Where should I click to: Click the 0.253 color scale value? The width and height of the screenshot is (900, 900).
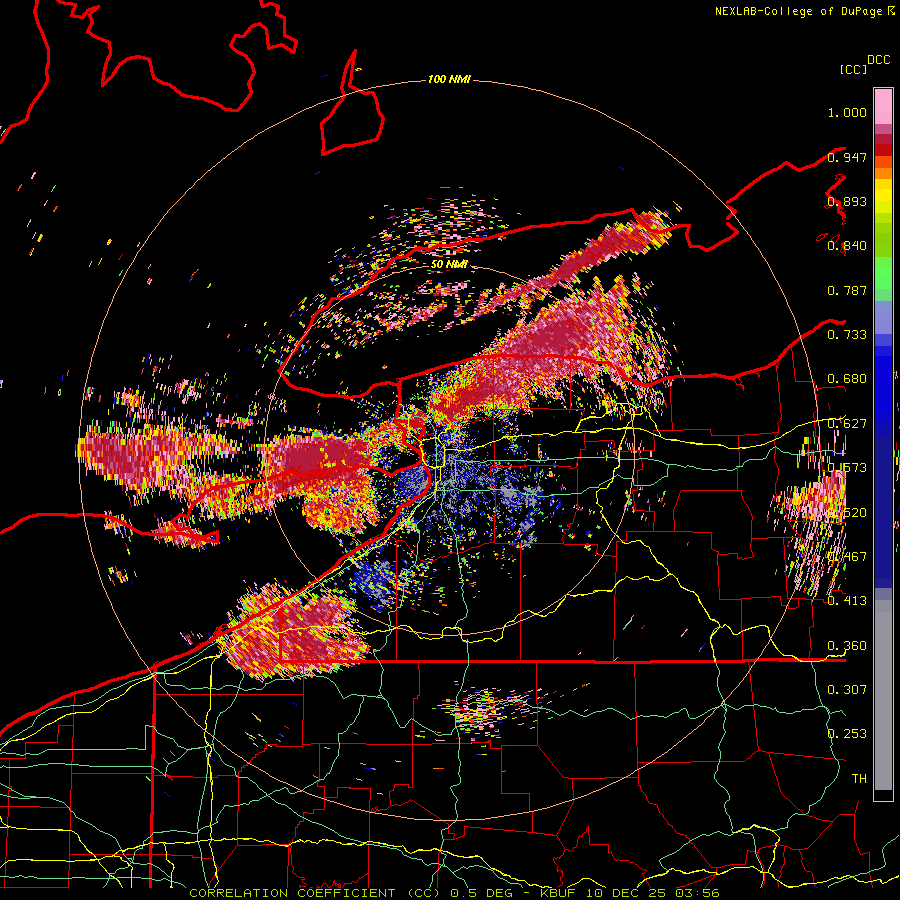tap(847, 734)
